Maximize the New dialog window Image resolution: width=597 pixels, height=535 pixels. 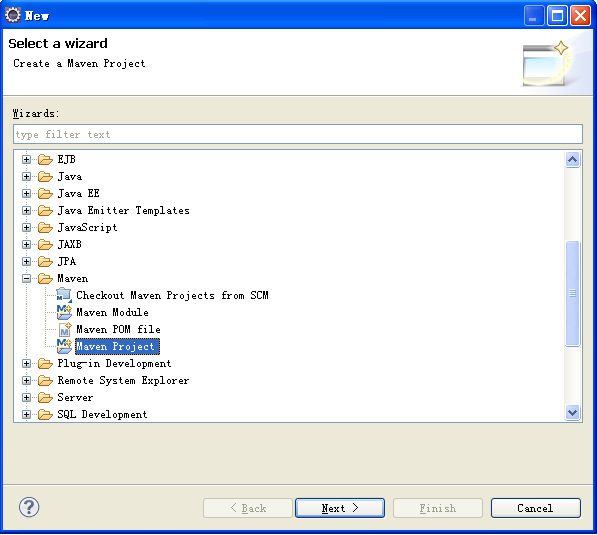coord(557,16)
